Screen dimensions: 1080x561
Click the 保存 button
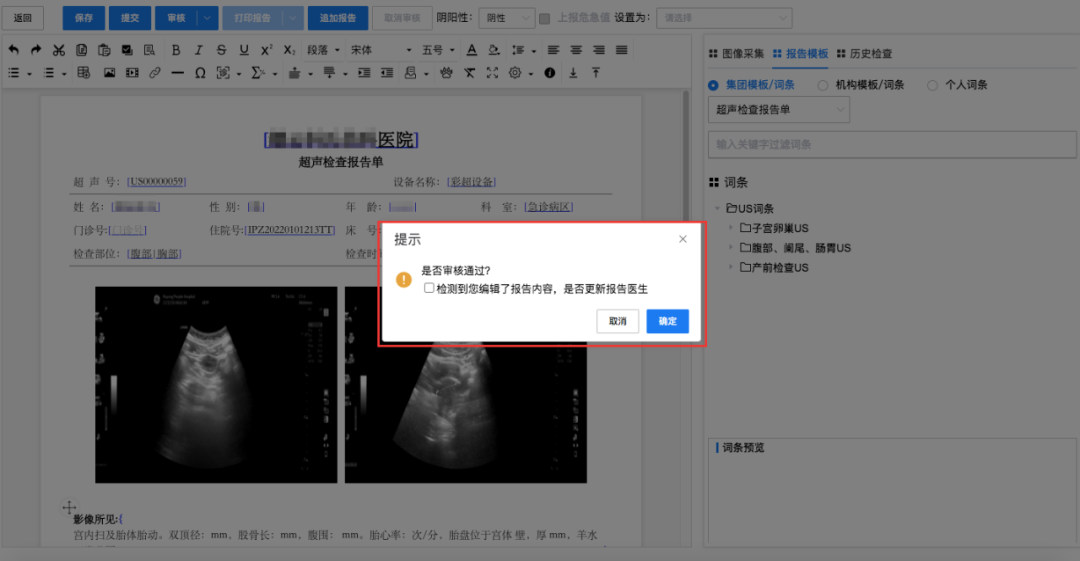84,18
